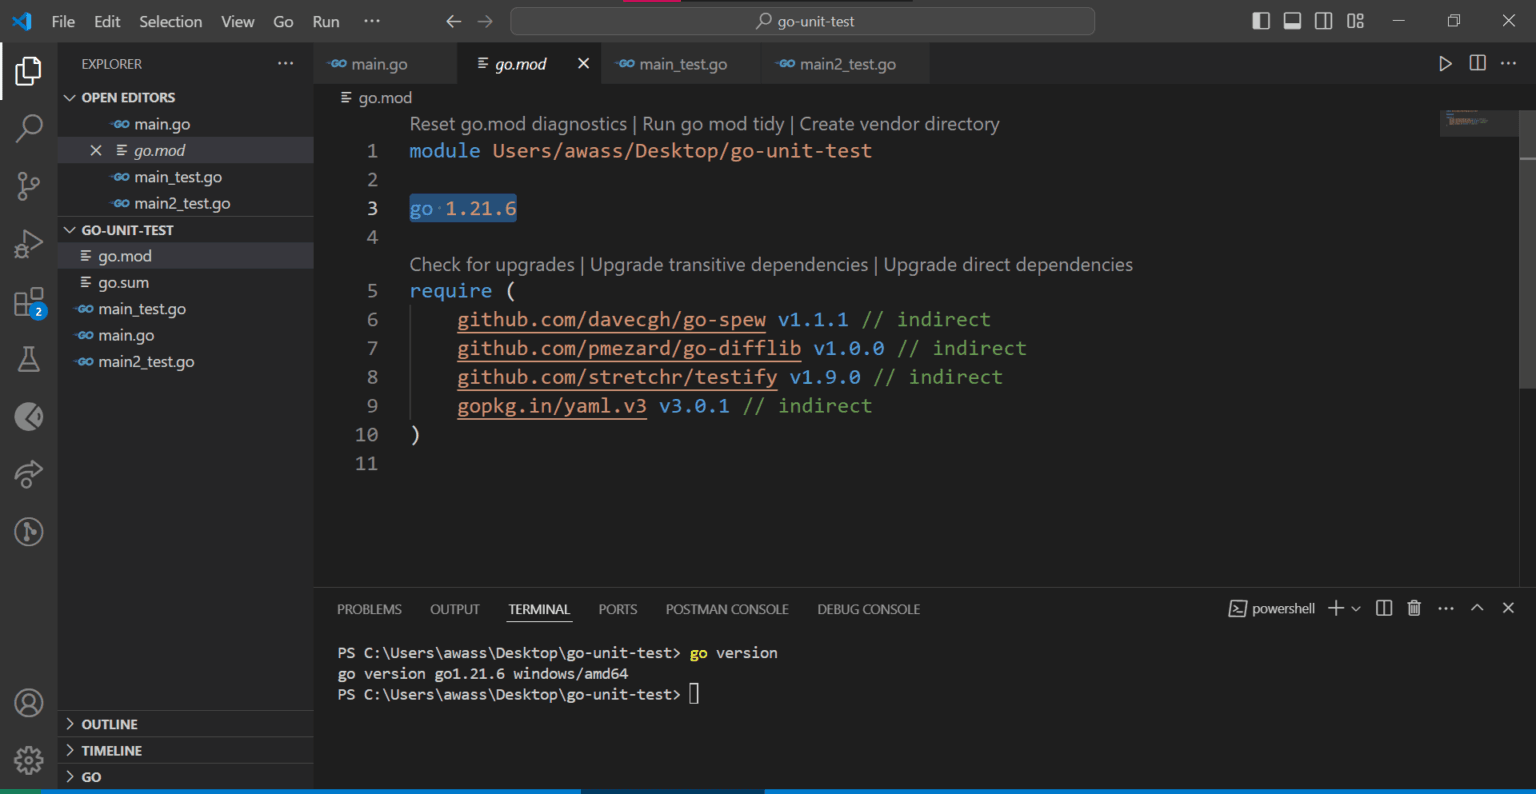Expand the TIMELINE section

pyautogui.click(x=111, y=750)
